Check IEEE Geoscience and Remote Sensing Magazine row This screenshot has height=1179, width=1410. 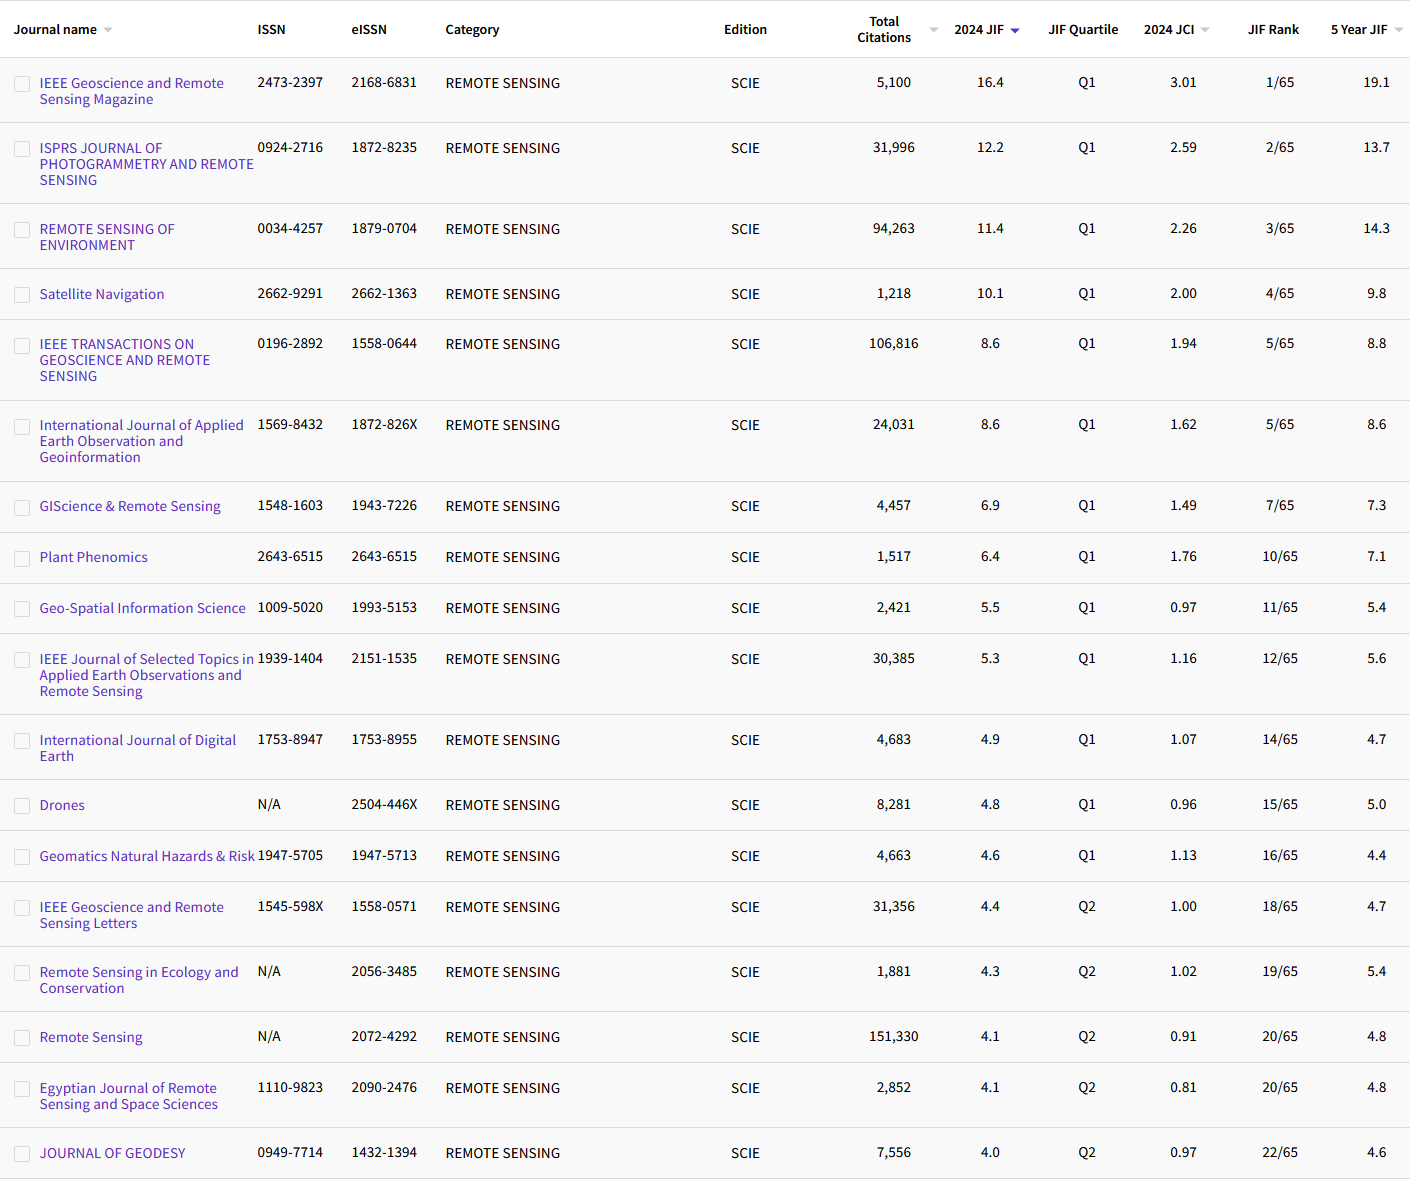click(22, 84)
